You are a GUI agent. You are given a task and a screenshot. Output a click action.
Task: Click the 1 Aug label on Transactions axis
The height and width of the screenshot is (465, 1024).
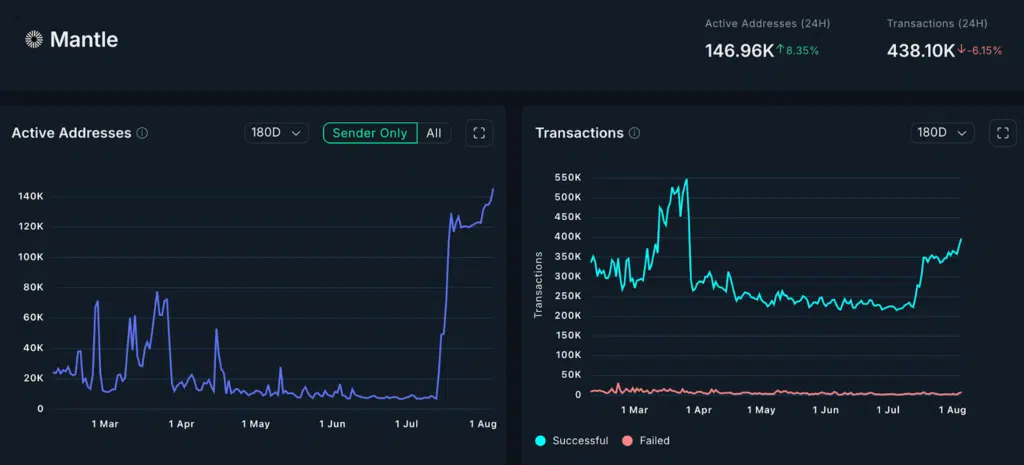(x=952, y=410)
